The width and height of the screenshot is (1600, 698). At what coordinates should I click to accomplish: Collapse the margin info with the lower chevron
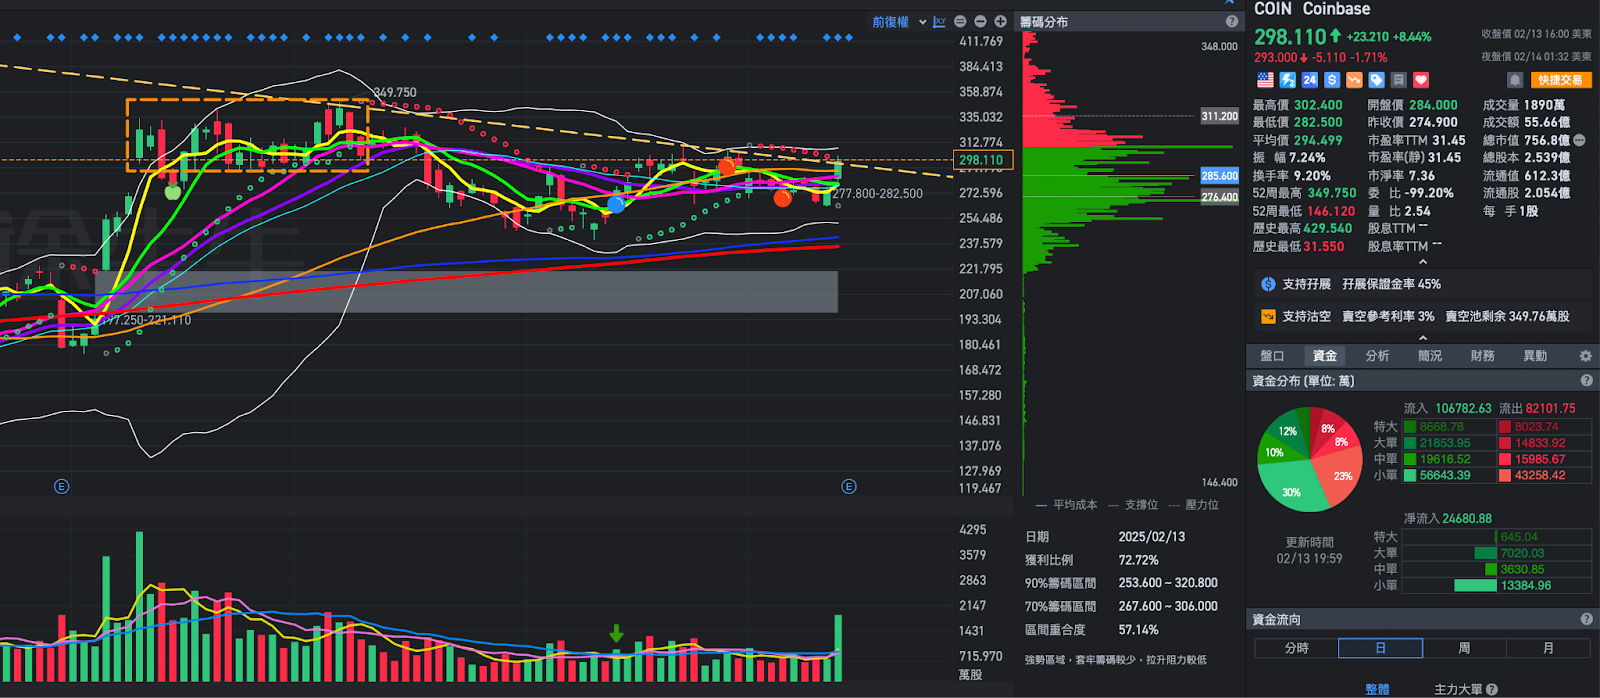point(1422,338)
